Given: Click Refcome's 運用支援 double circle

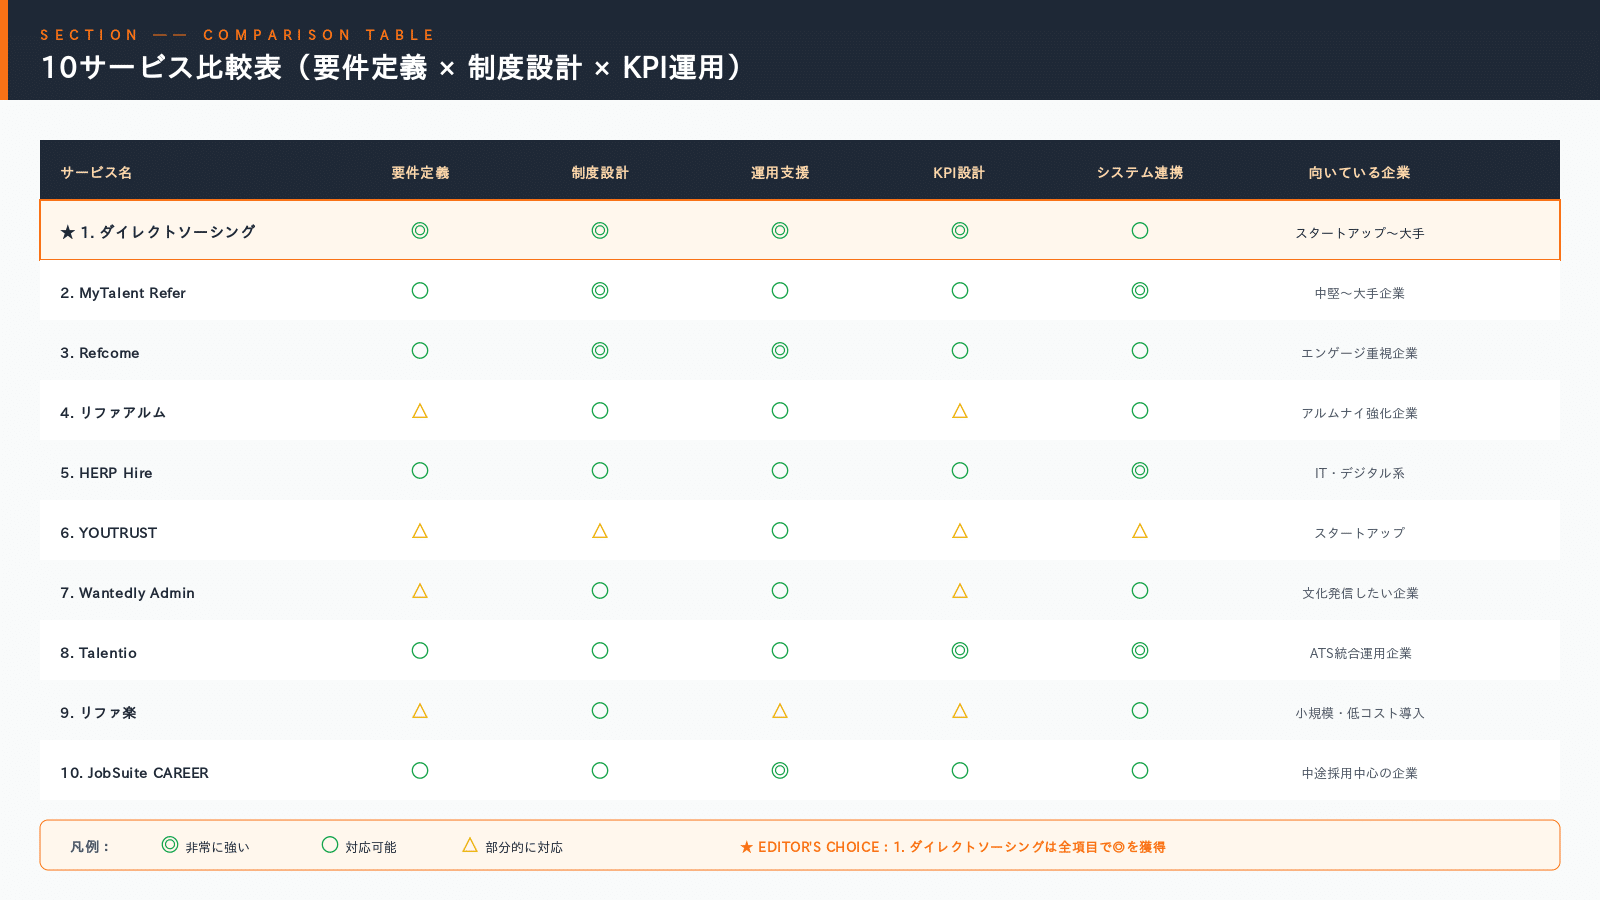Looking at the screenshot, I should (780, 351).
